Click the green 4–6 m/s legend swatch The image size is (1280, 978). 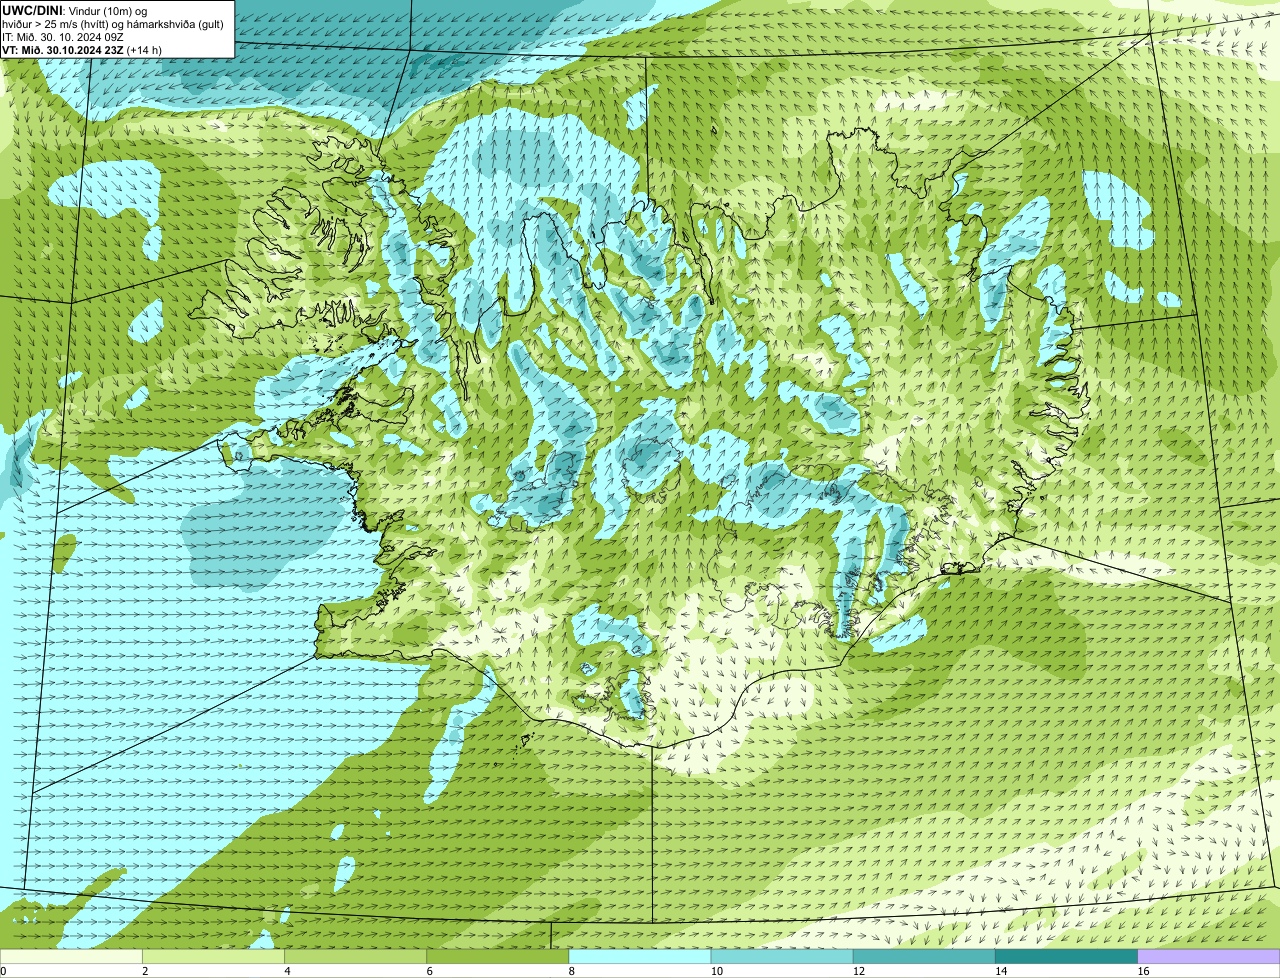click(355, 956)
